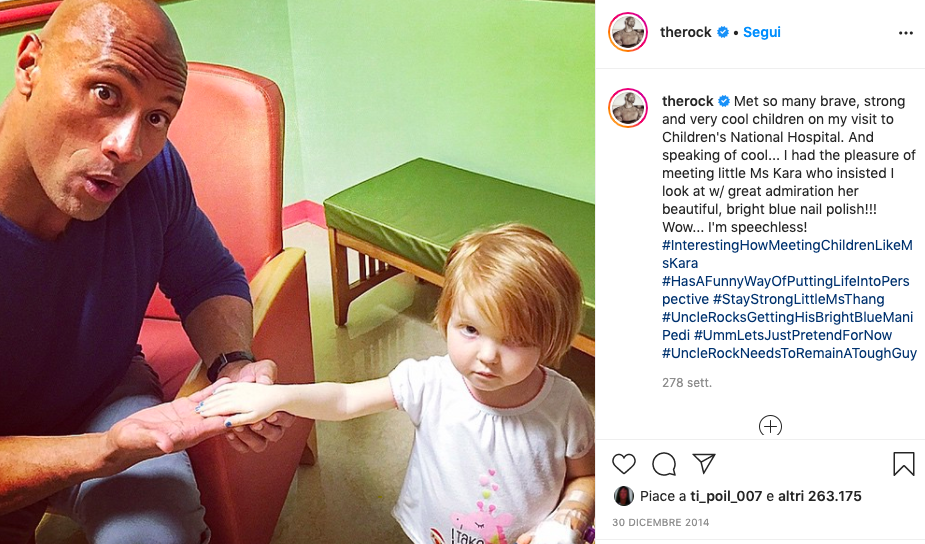Open hashtag #StayStrongLittleMsThang
Viewport: 925px width, 544px height.
(x=798, y=299)
